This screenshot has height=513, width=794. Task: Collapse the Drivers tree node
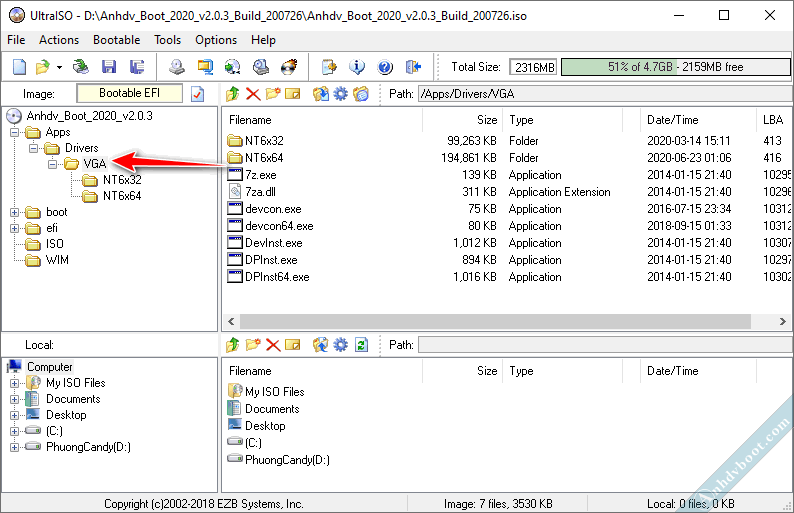pyautogui.click(x=33, y=148)
